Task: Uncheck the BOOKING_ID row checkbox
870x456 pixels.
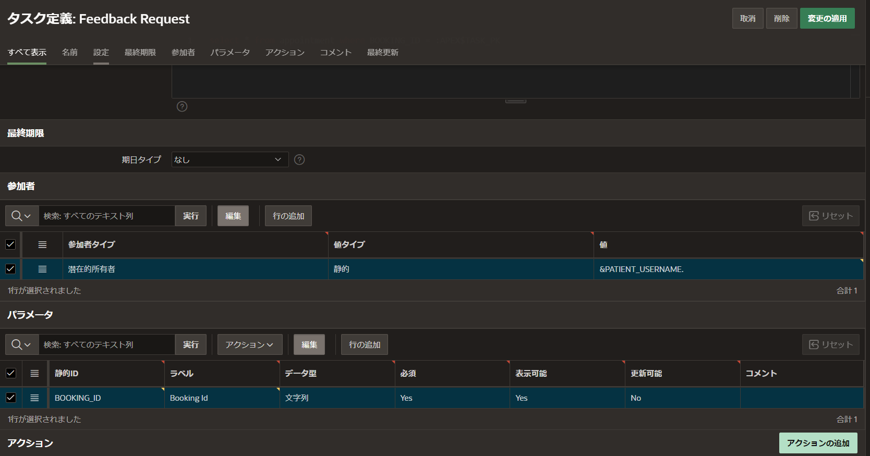Action: (x=11, y=398)
